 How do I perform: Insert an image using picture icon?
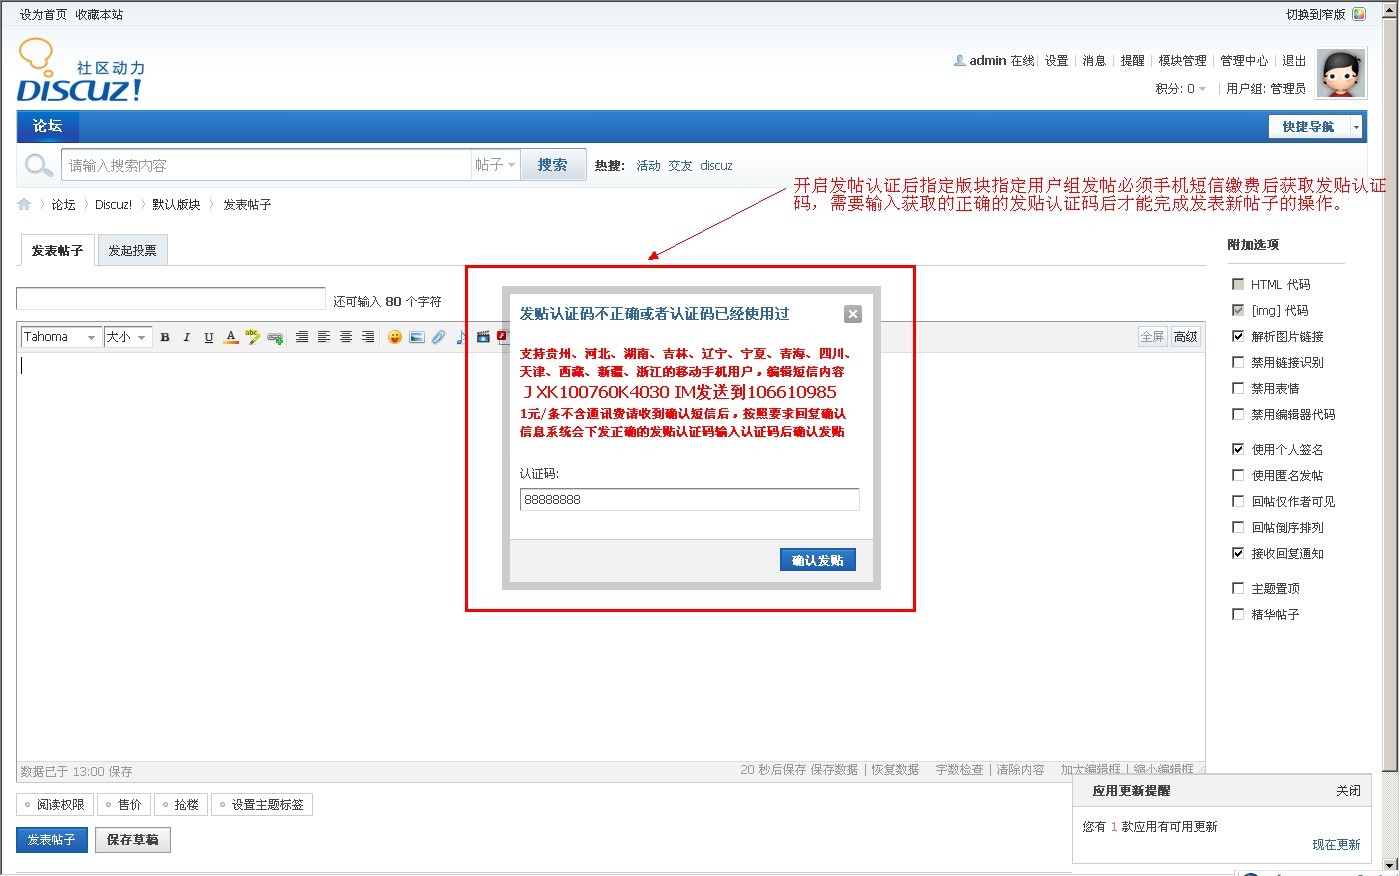point(417,337)
